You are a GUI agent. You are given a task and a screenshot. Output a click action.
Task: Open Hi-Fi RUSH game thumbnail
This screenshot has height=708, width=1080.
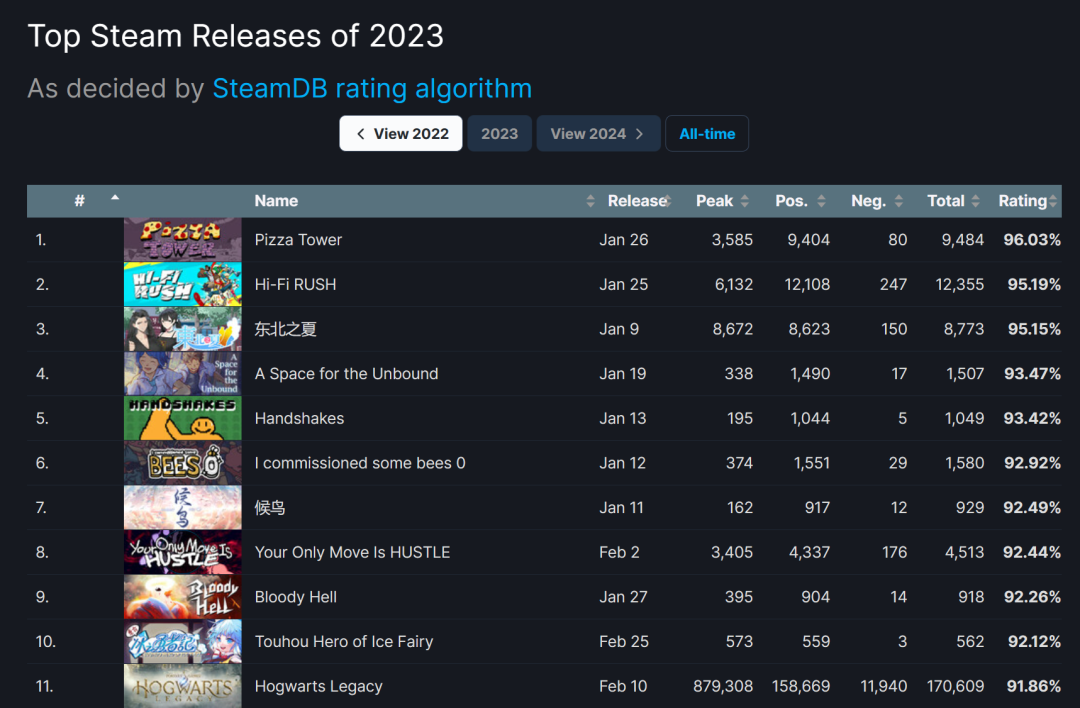click(x=183, y=284)
